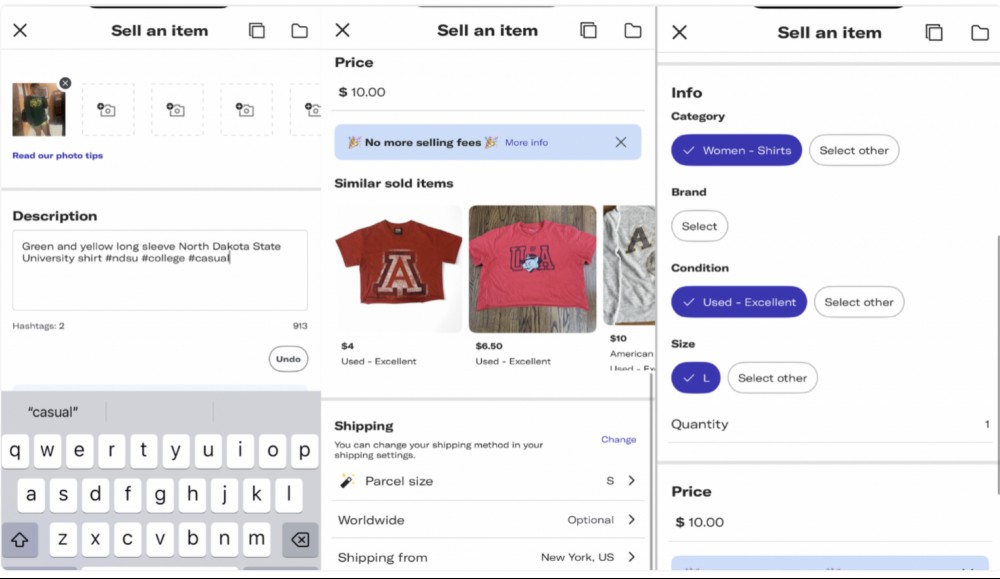
Task: Click the middle screen scrollbar
Action: pos(651,471)
